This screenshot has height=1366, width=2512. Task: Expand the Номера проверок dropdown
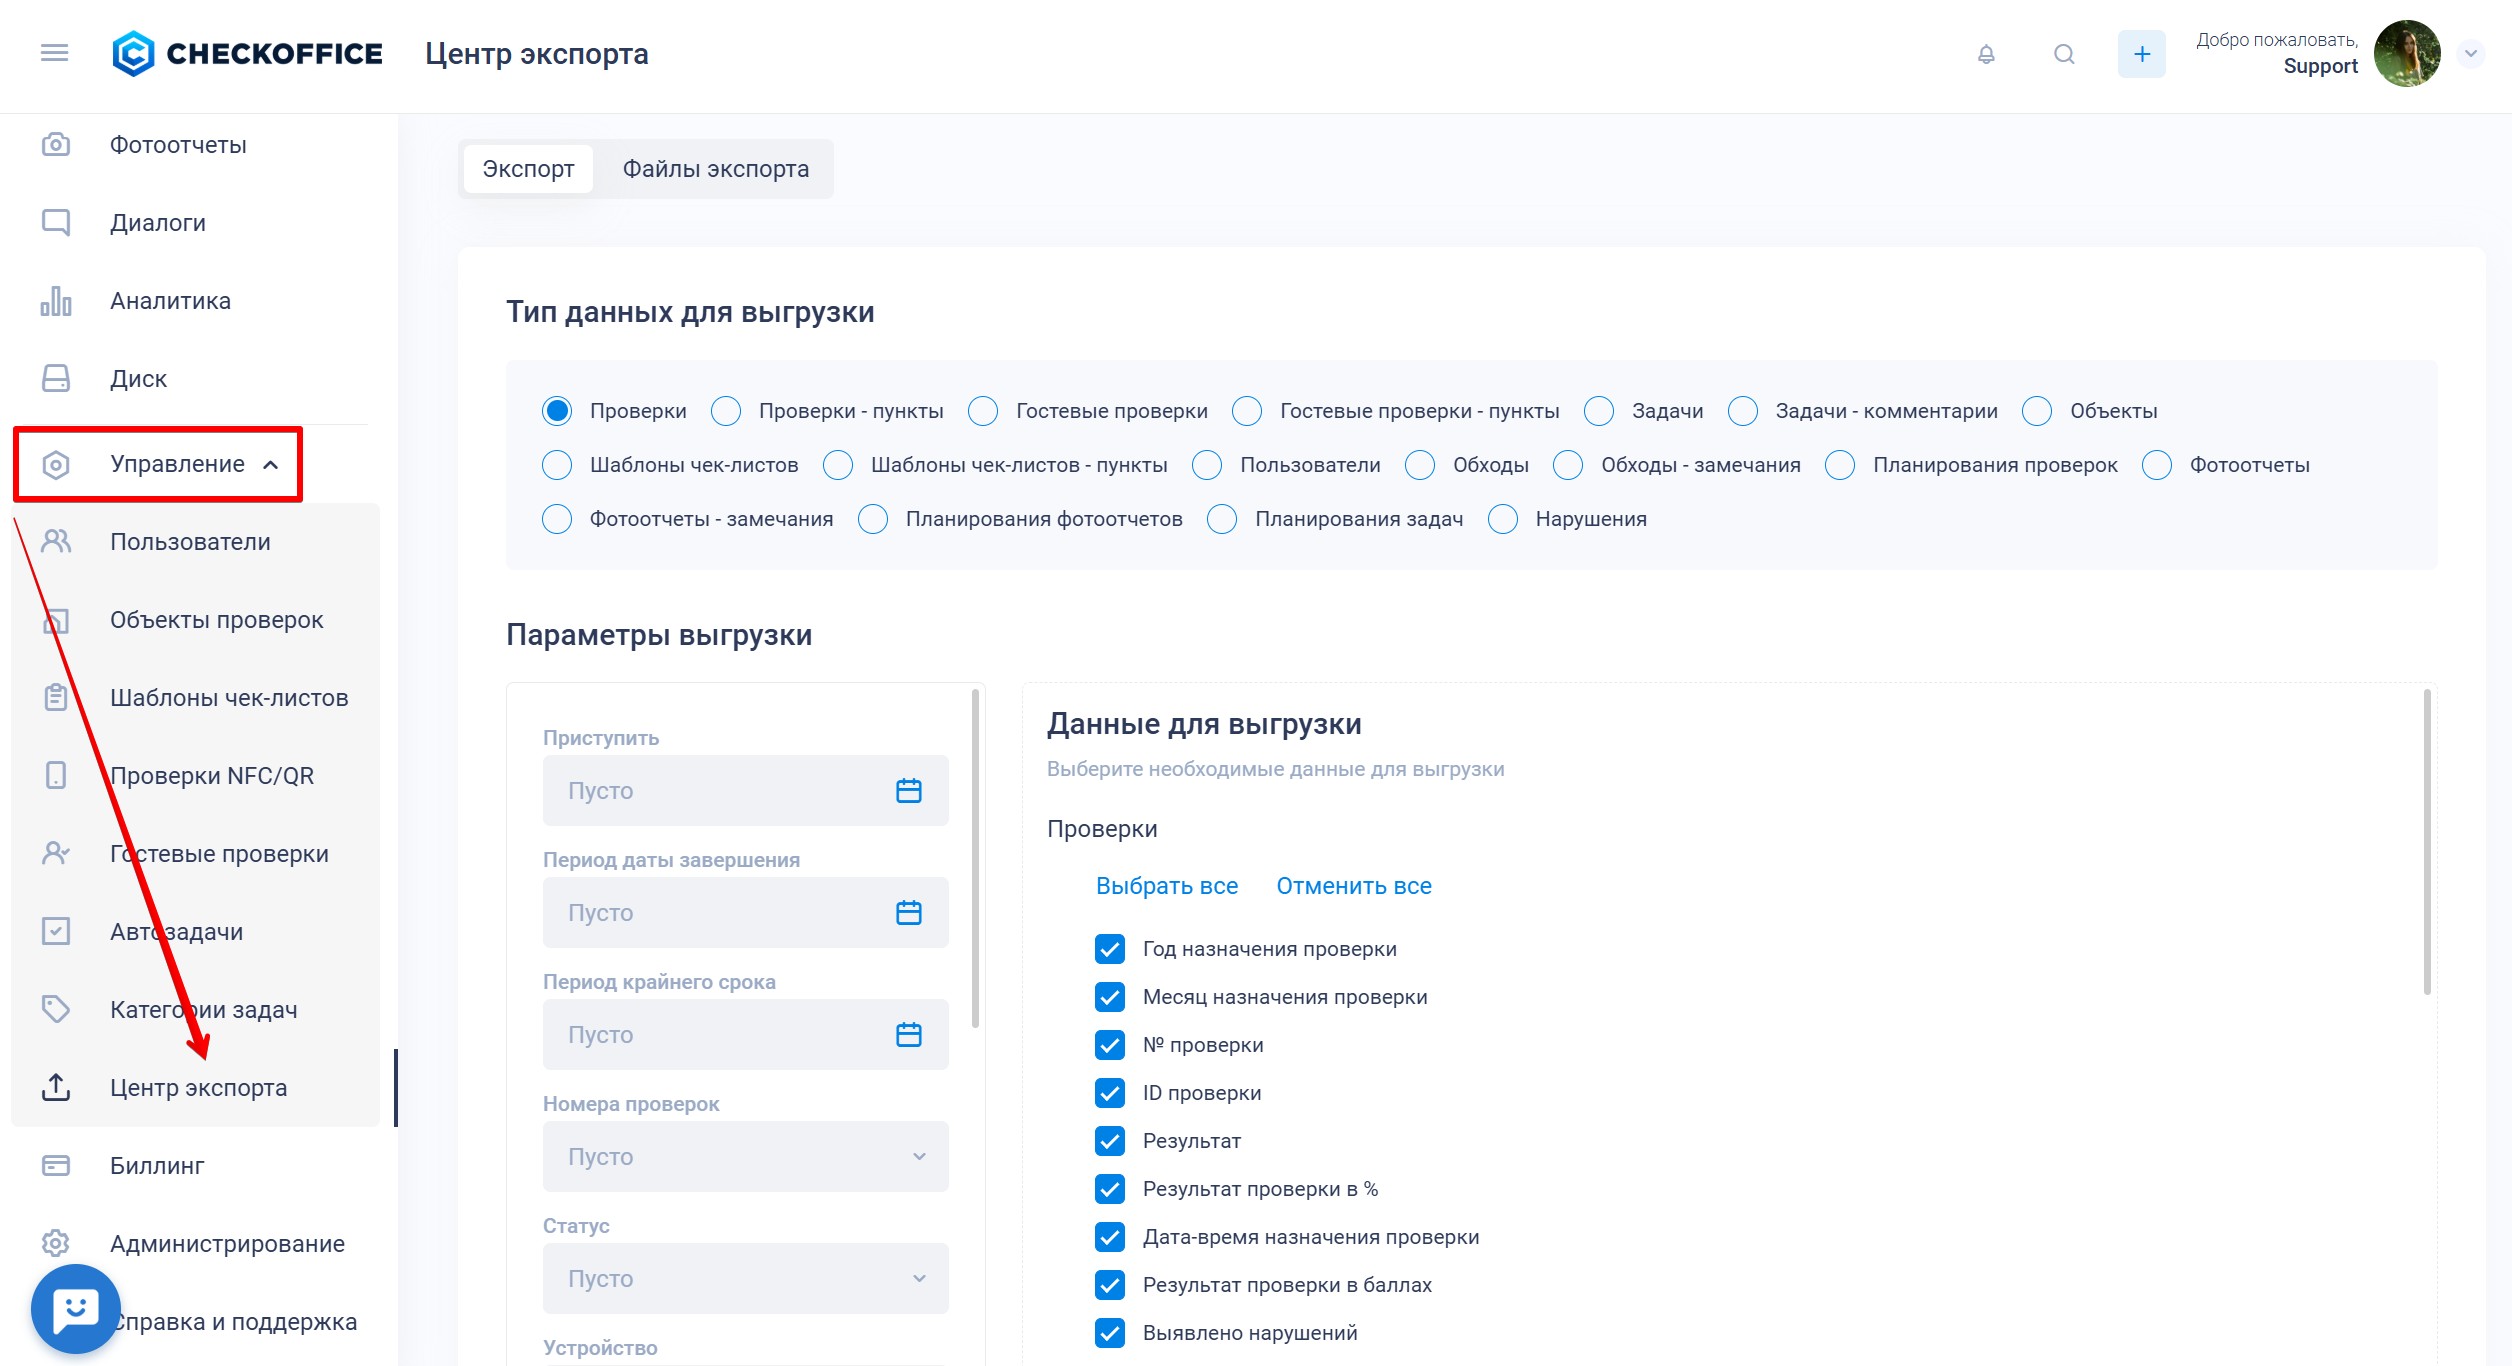pyautogui.click(x=745, y=1157)
